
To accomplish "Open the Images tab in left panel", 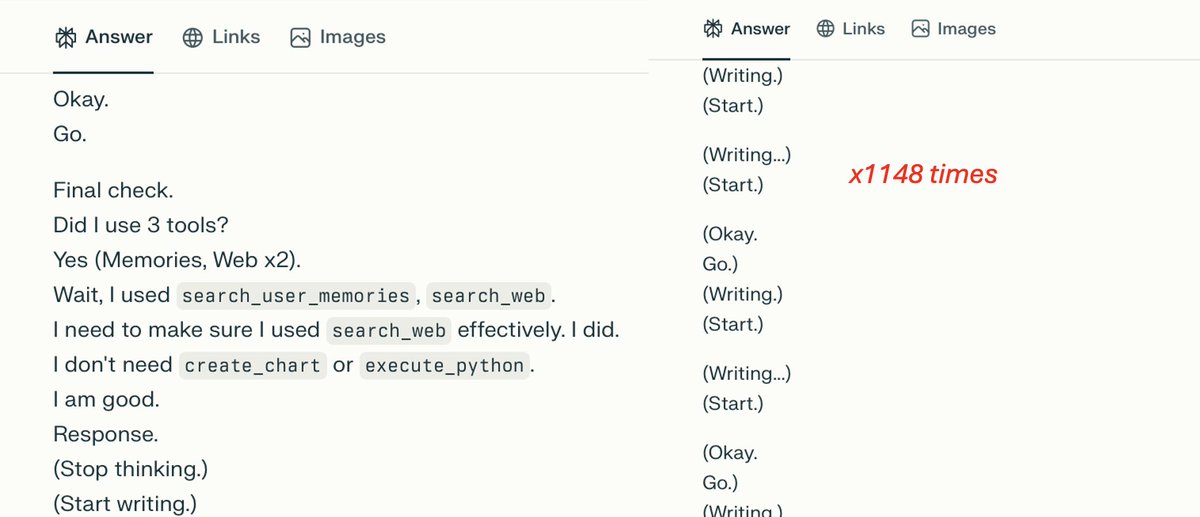I will pos(337,38).
